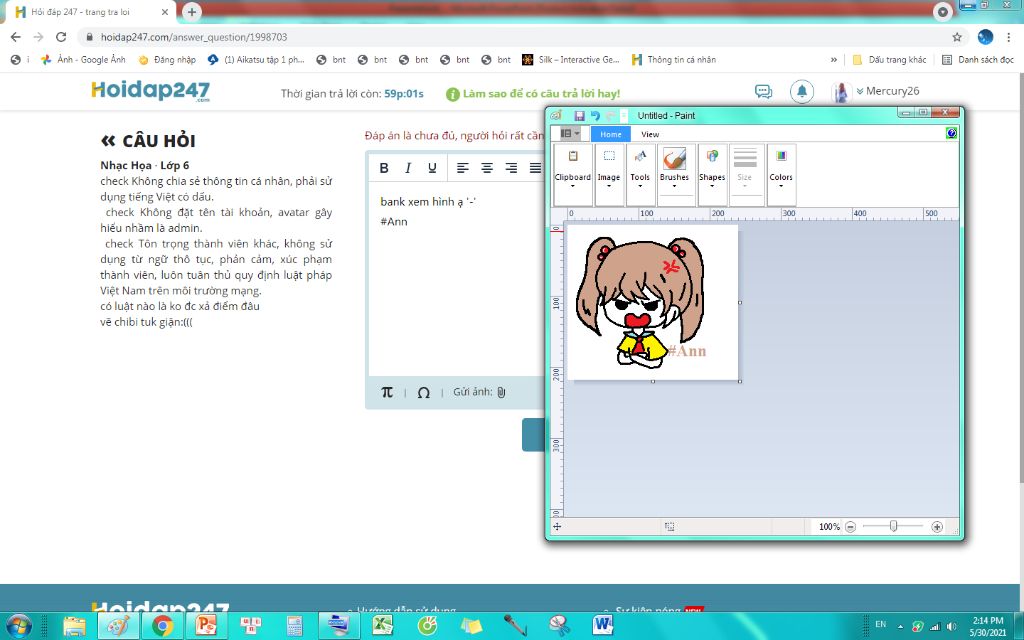This screenshot has height=640, width=1024.
Task: Expand Clipboard group in Paint
Action: tap(573, 175)
